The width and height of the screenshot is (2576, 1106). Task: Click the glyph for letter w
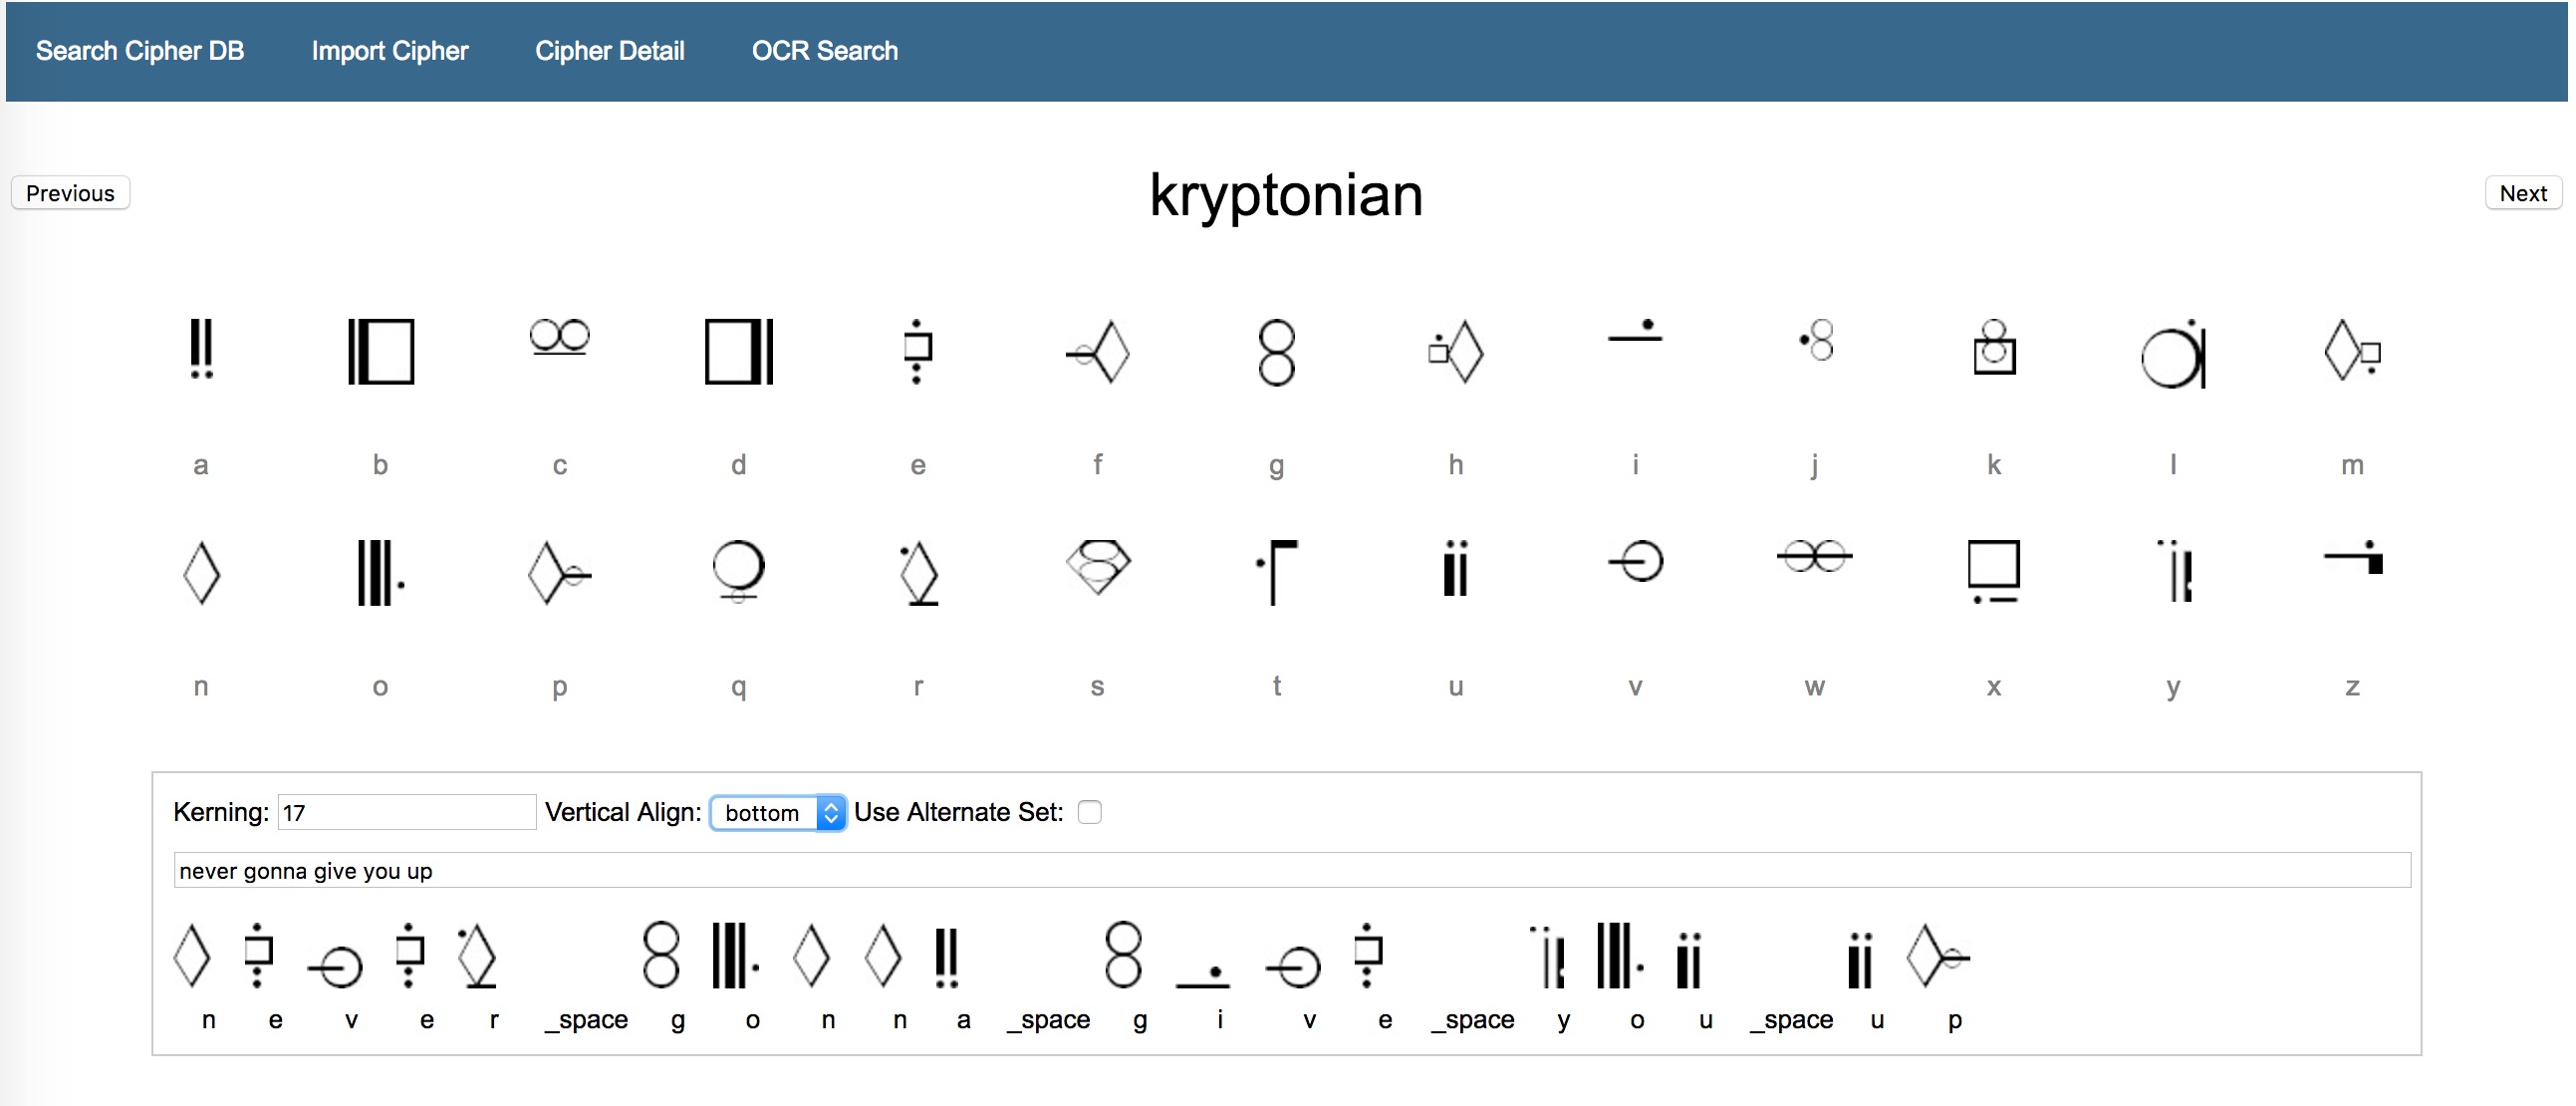[1814, 556]
